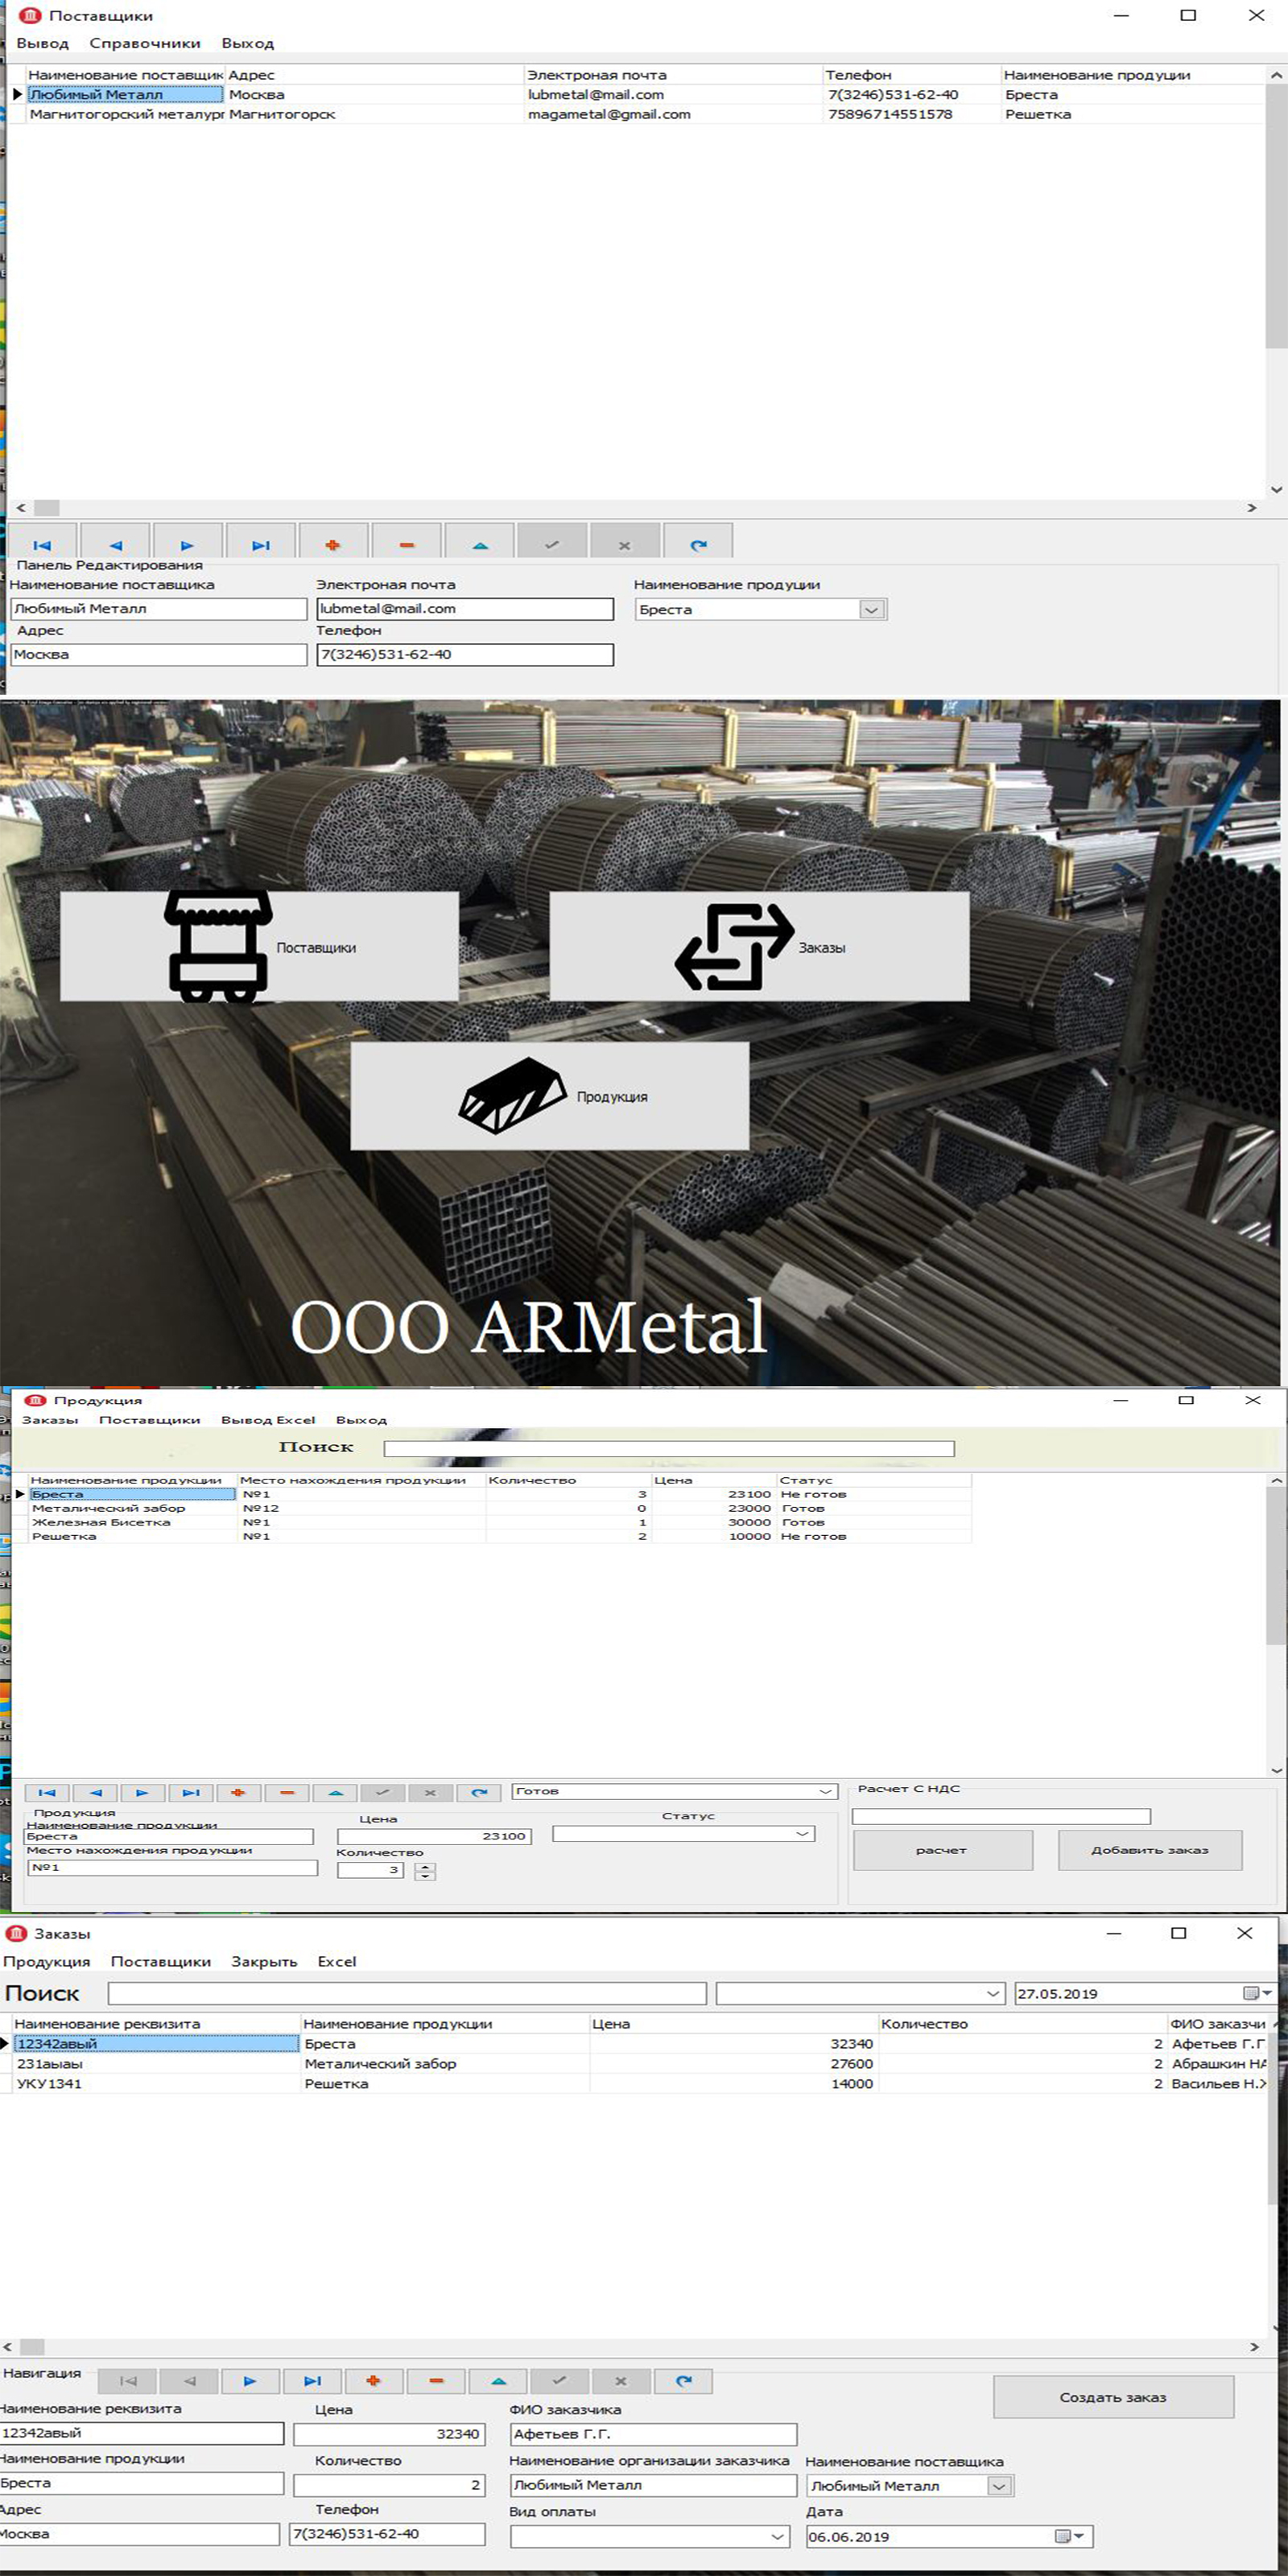The height and width of the screenshot is (2576, 1288).
Task: Go to first record in Продукция navigator
Action: 46,1793
